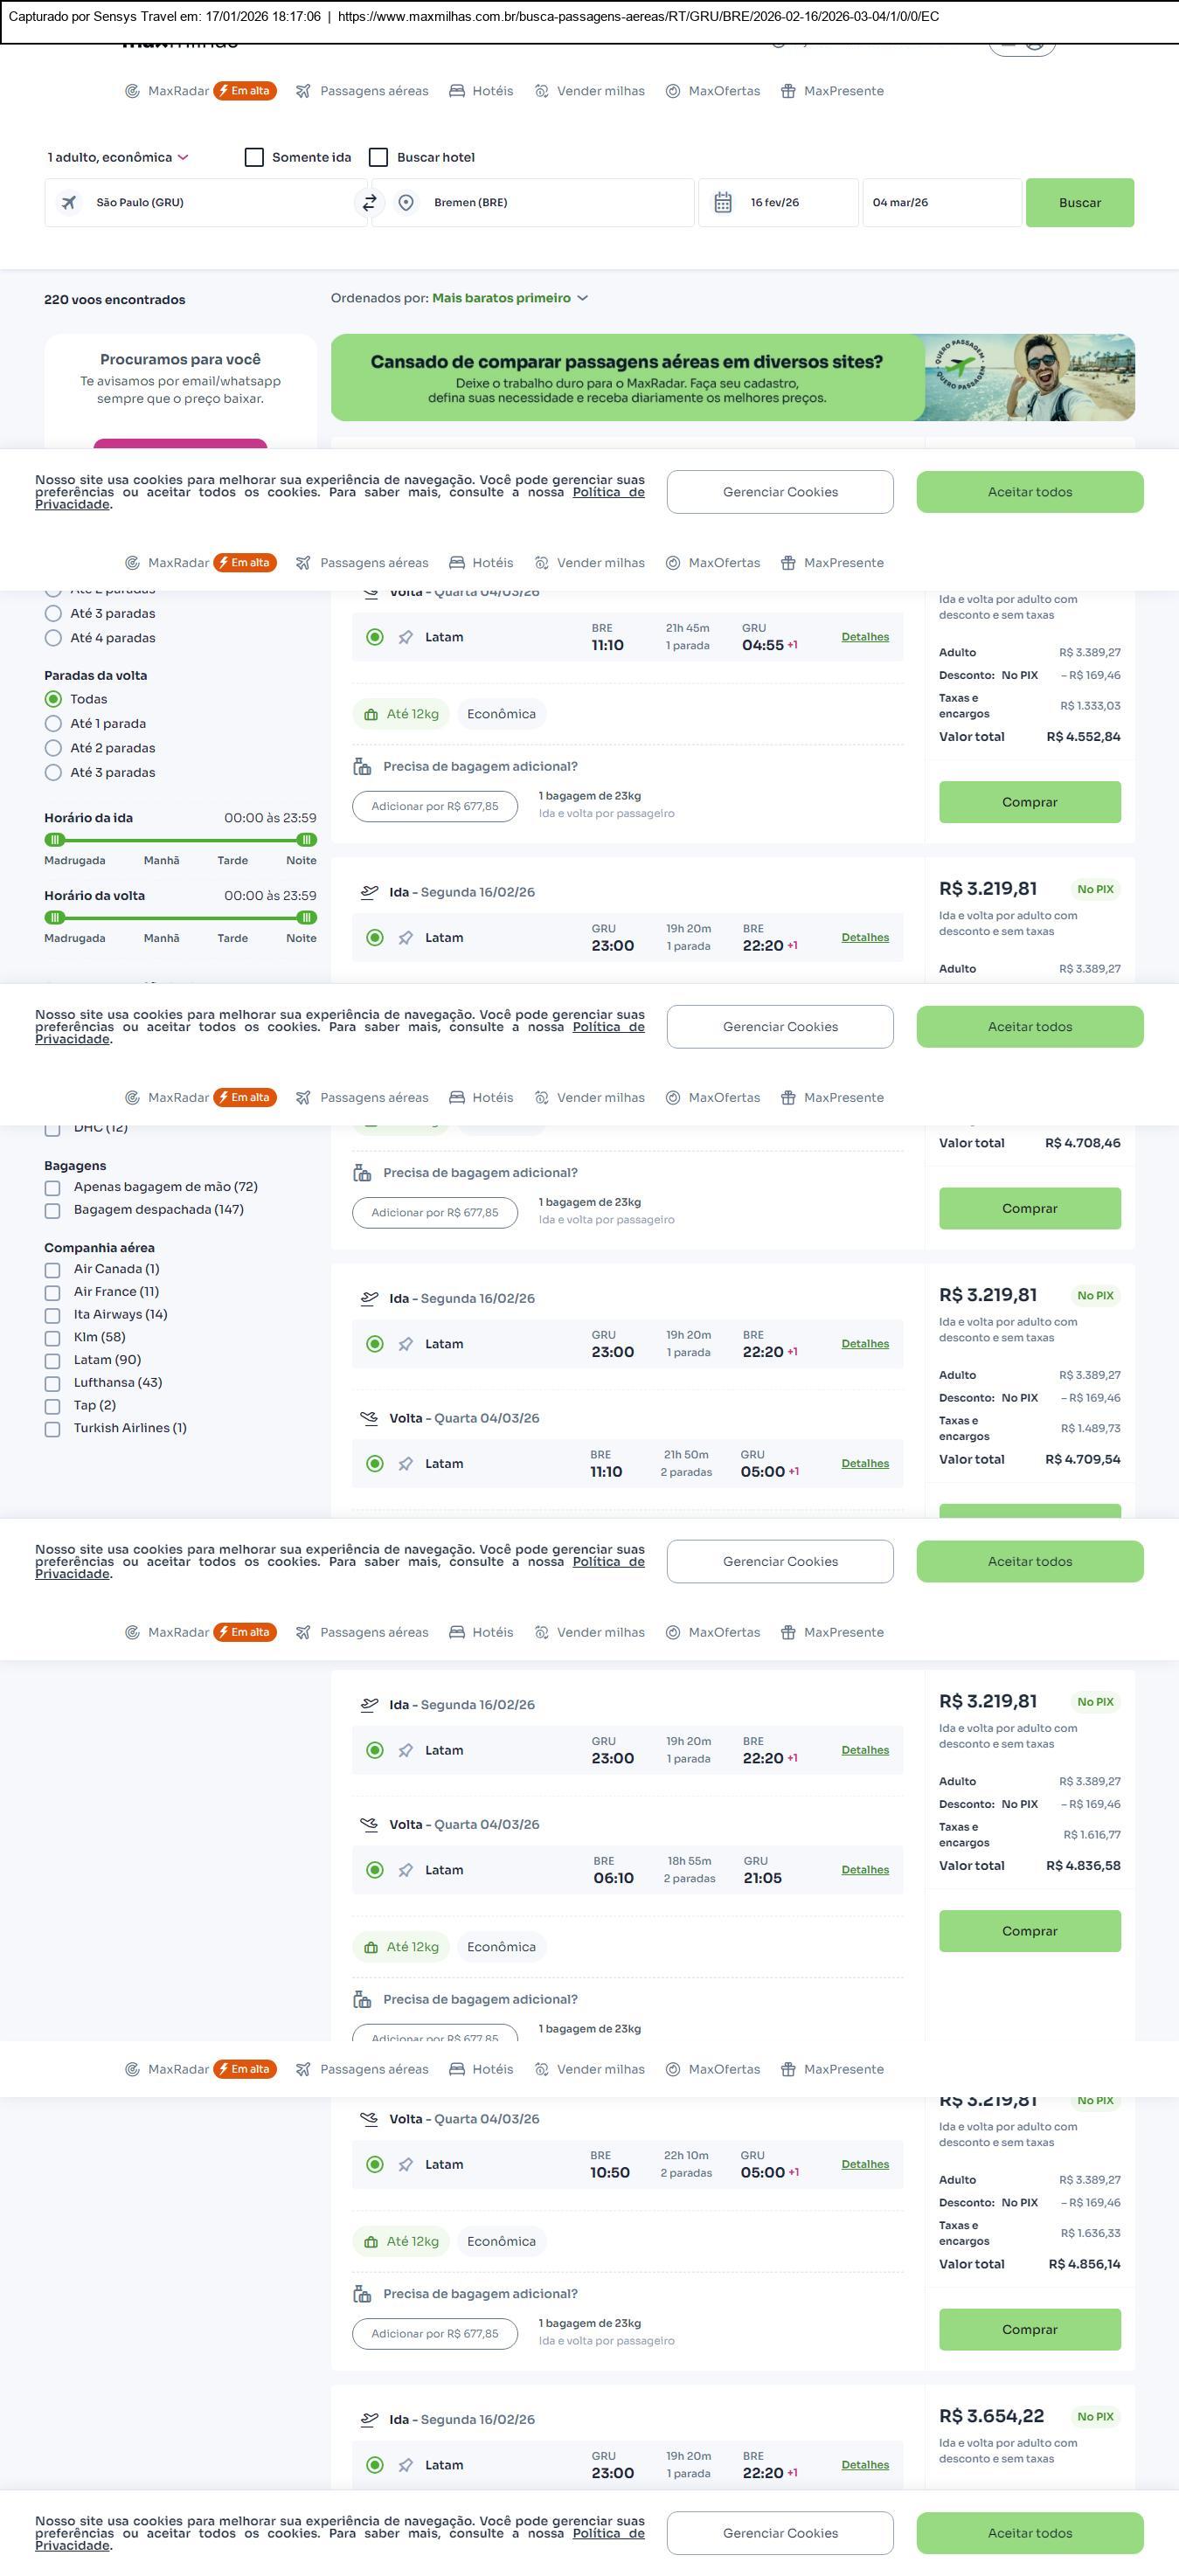
Task: Click the MaxPresente gift icon in top navigation
Action: point(788,91)
